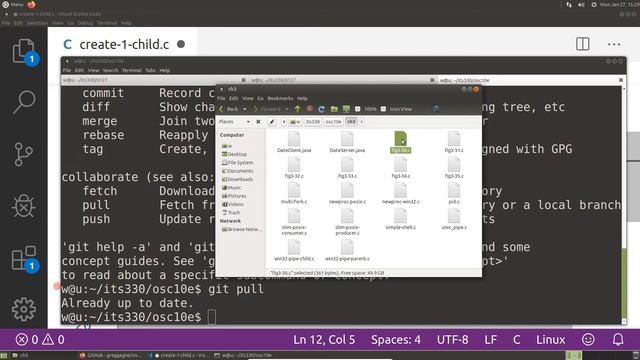Click Ln 12, Col 5 in status bar
Viewport: 640px width, 360px height.
(324, 340)
